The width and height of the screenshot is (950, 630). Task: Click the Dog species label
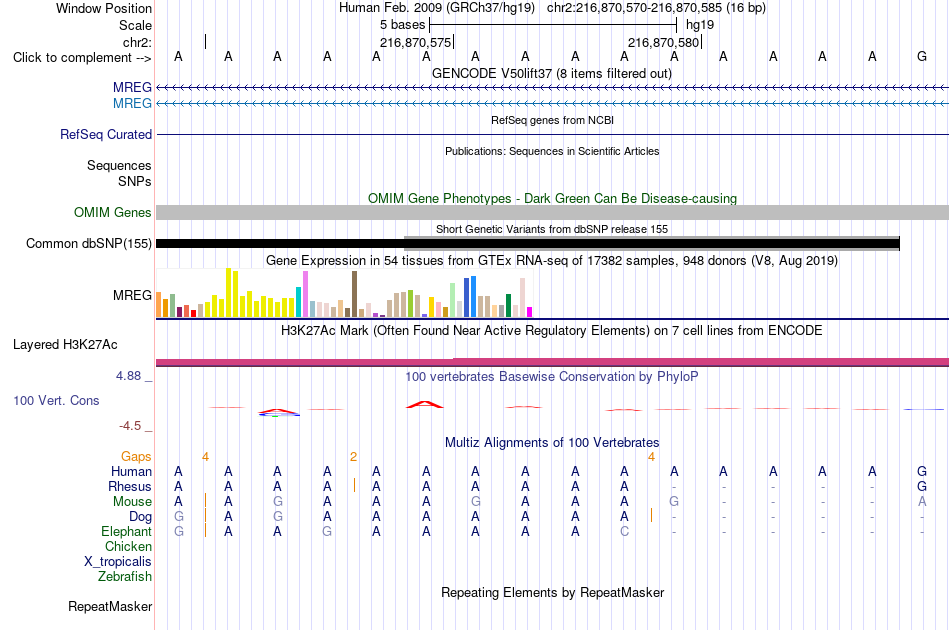click(x=141, y=517)
